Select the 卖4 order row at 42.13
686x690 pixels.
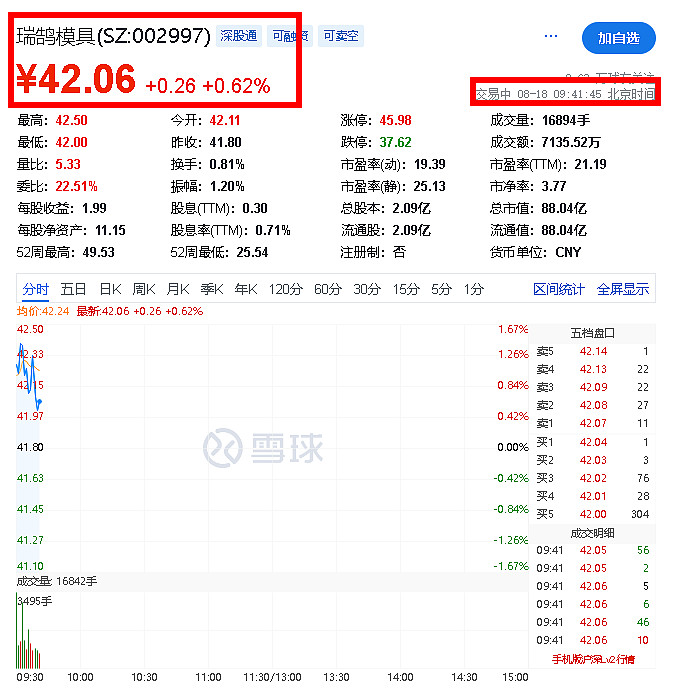[x=592, y=369]
